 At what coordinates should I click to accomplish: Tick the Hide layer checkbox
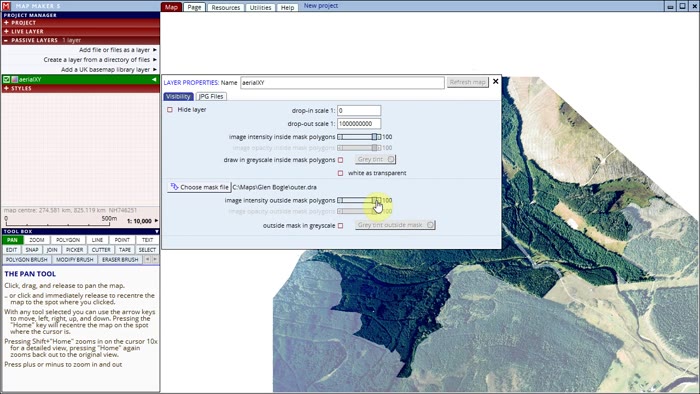click(170, 110)
